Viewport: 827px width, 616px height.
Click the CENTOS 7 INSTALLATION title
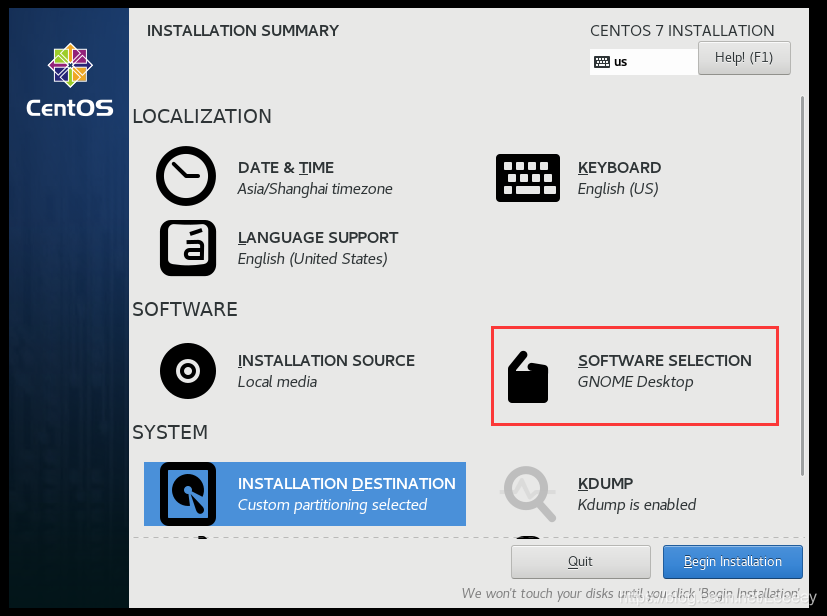pos(682,31)
